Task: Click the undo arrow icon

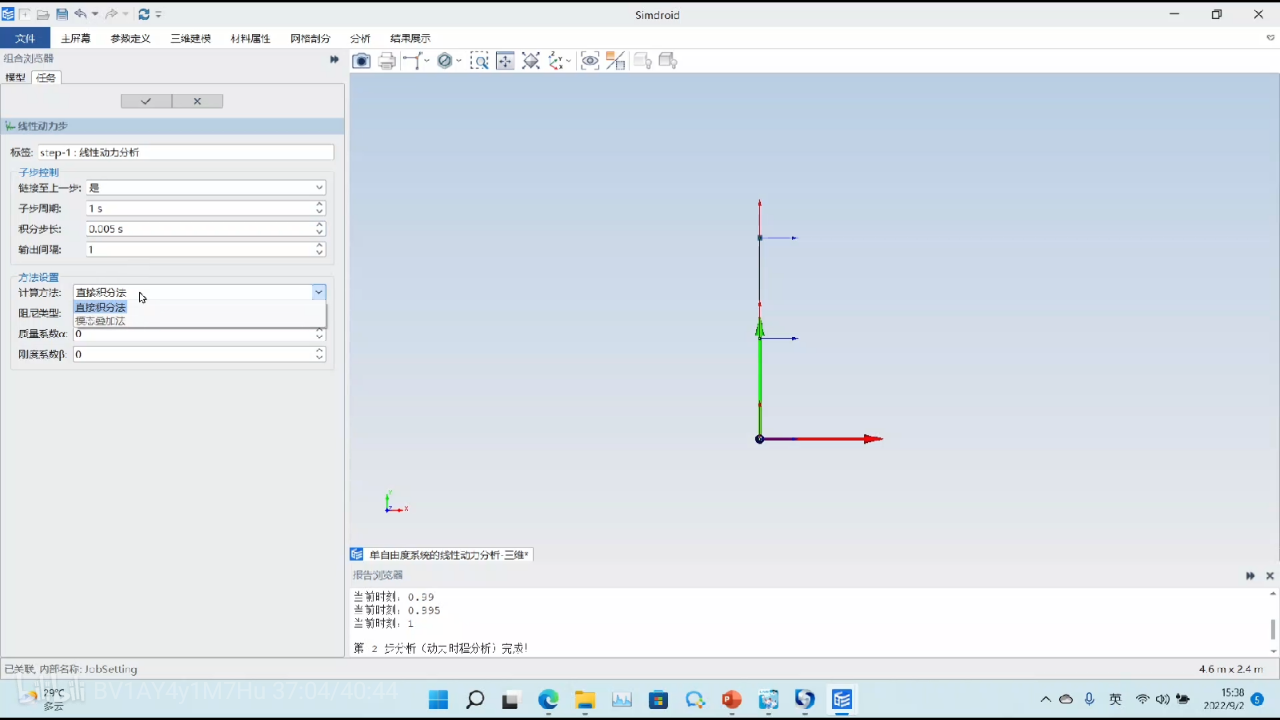Action: [80, 14]
